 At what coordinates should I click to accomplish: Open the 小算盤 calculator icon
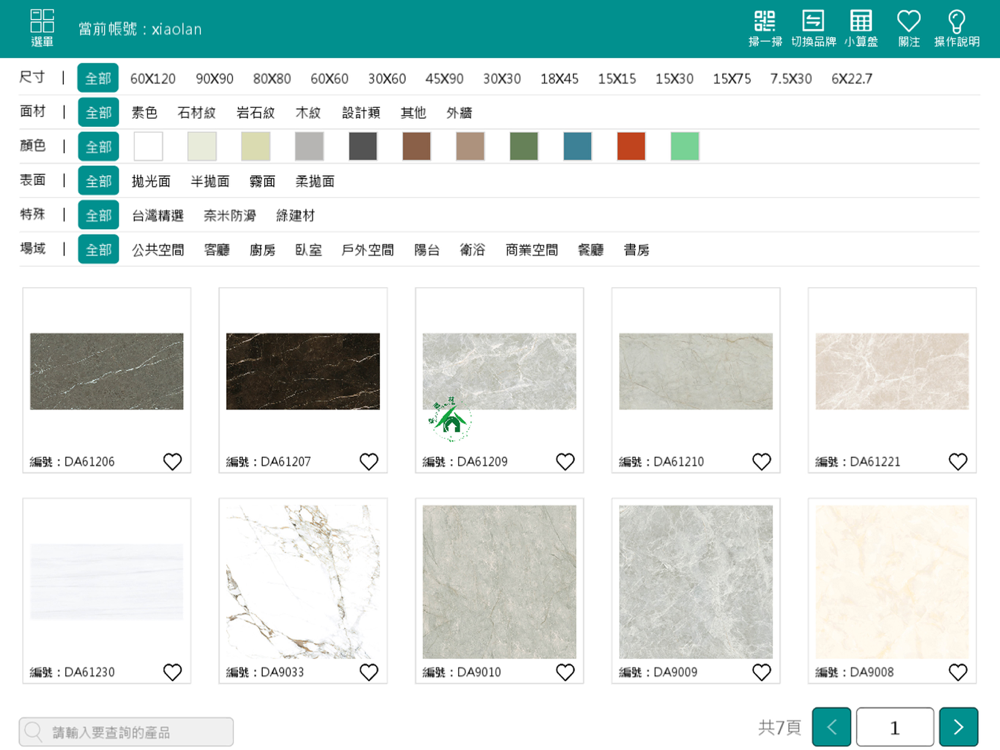(x=861, y=29)
